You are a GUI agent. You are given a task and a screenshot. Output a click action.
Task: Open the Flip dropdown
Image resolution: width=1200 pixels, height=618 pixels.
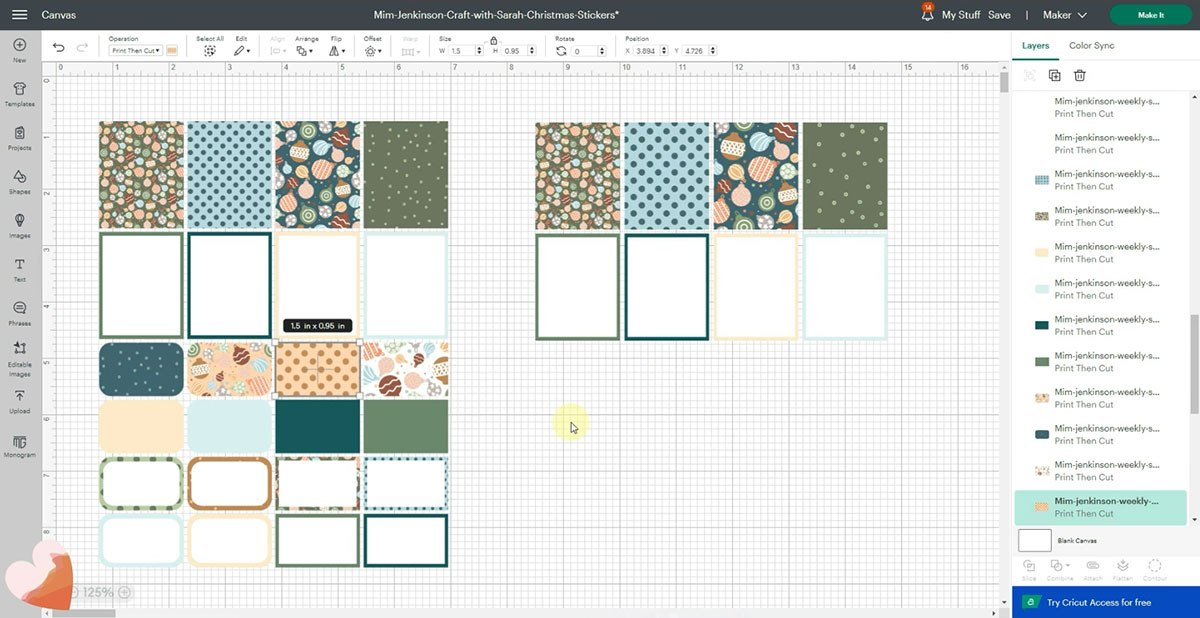[337, 50]
